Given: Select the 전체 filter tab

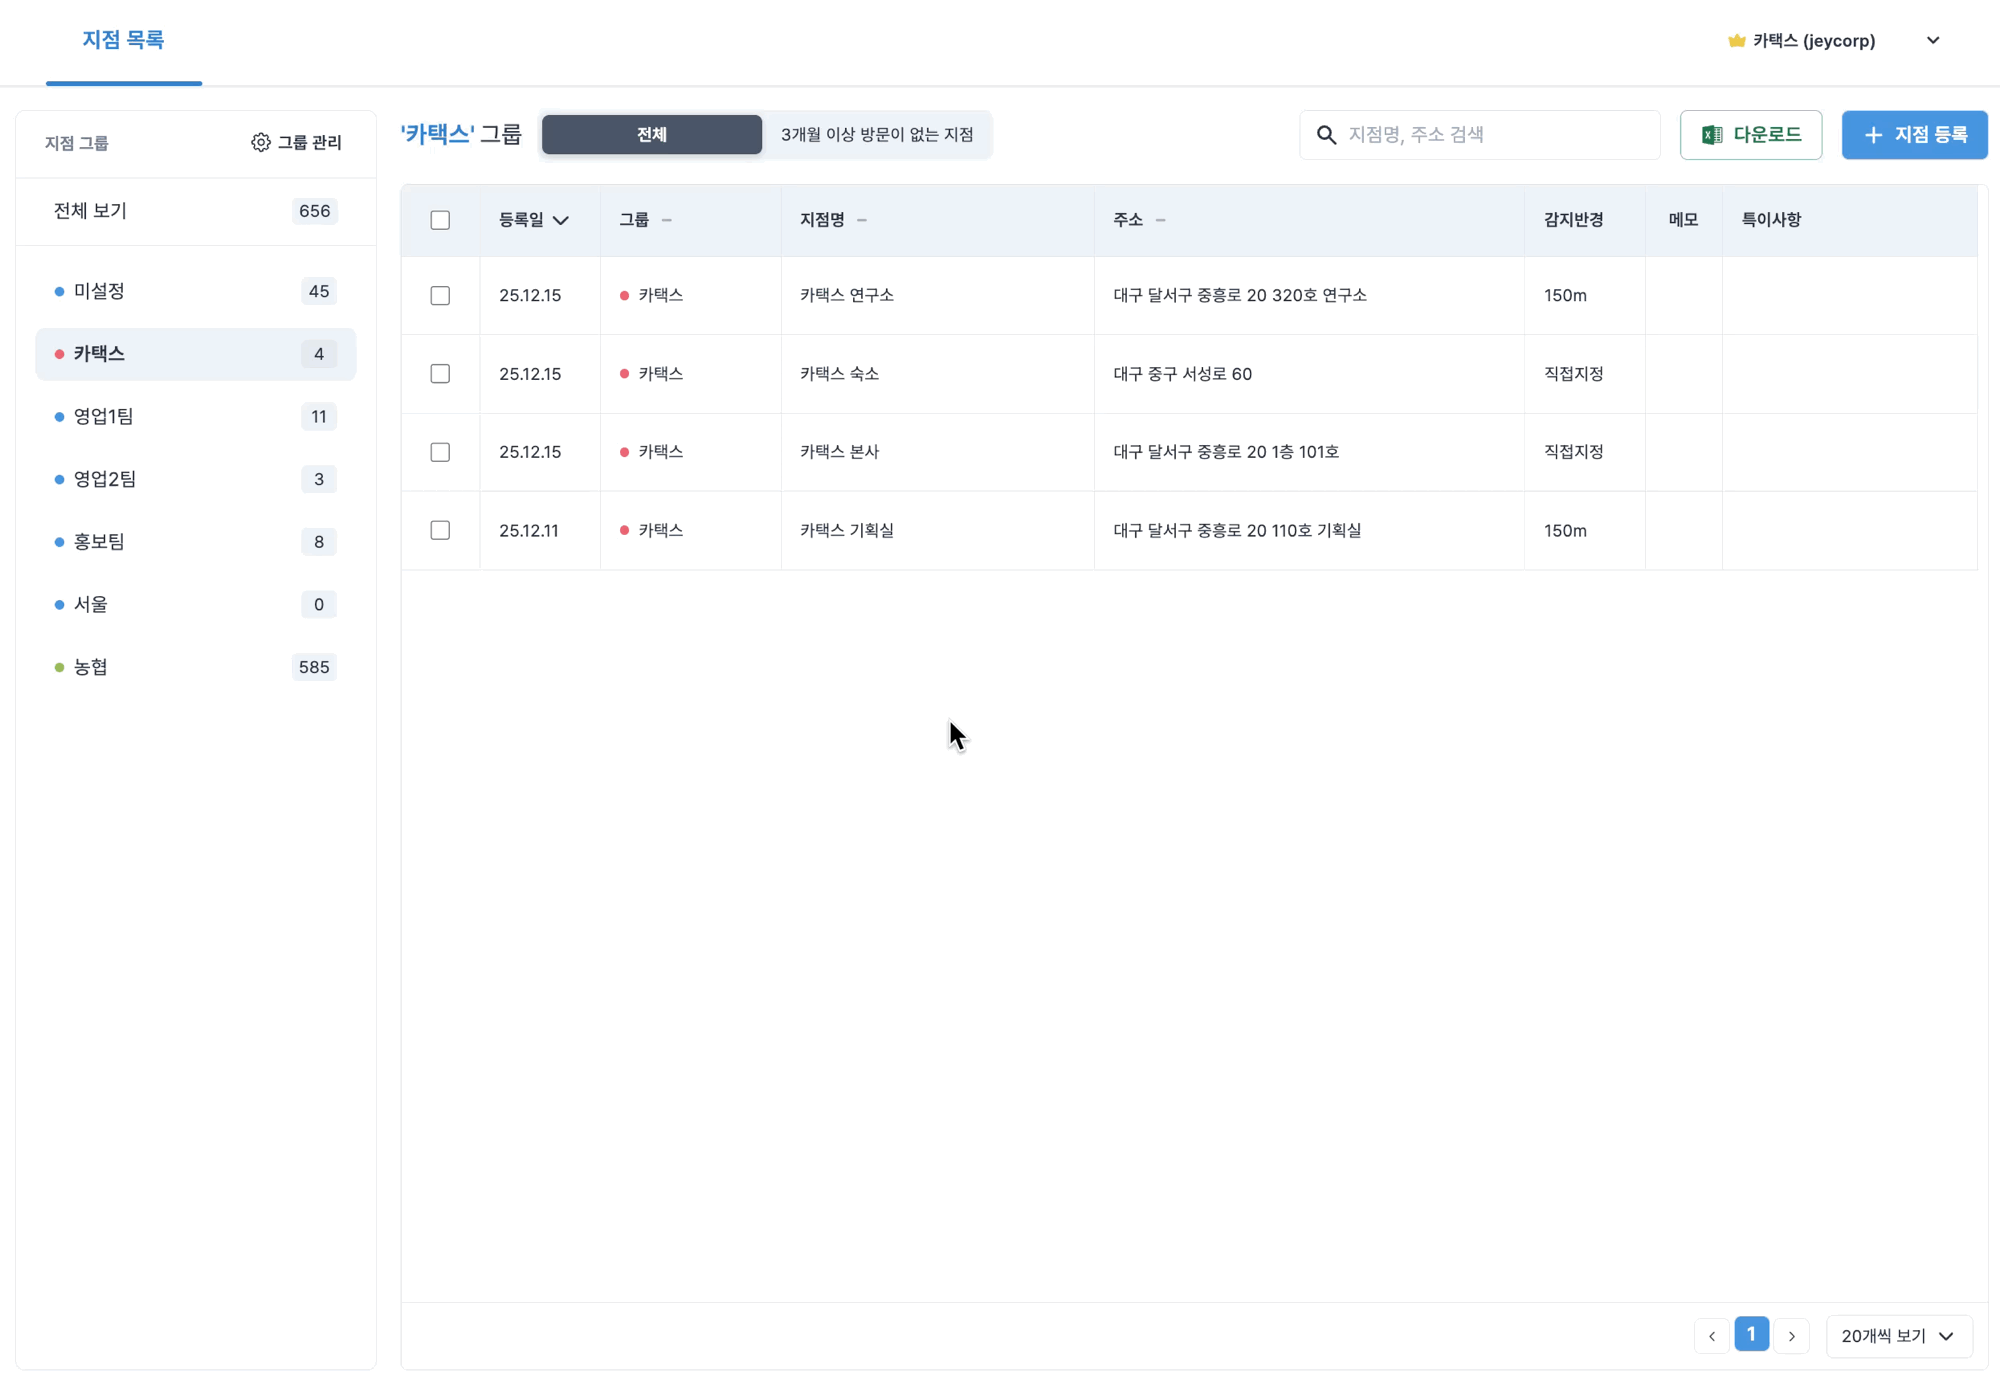Looking at the screenshot, I should coord(651,135).
